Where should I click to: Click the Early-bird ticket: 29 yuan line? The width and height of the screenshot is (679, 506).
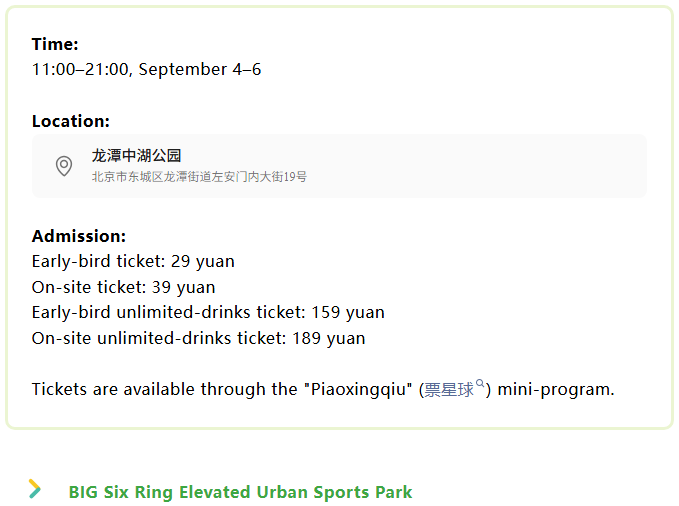point(133,262)
